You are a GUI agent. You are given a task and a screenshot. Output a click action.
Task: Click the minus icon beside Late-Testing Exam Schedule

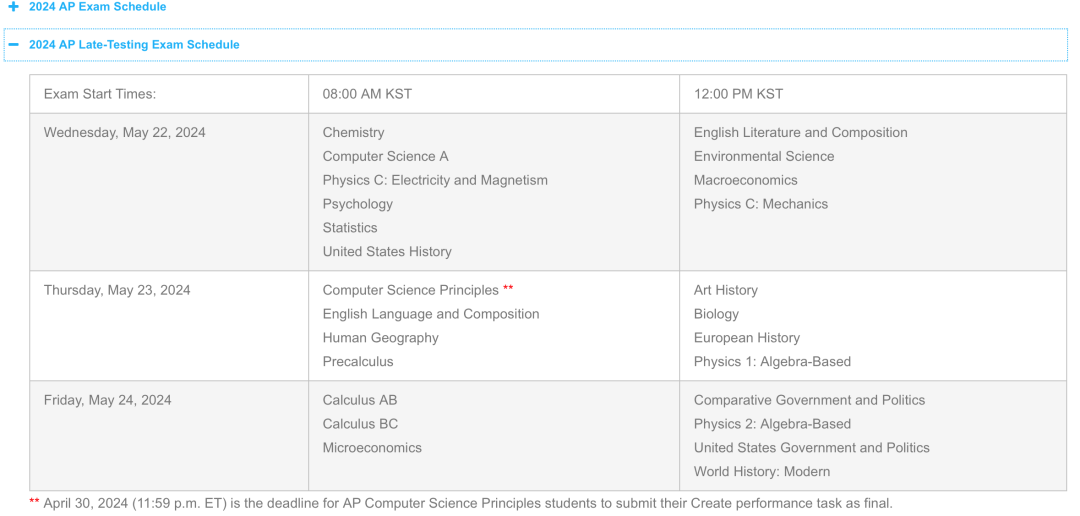click(x=14, y=45)
